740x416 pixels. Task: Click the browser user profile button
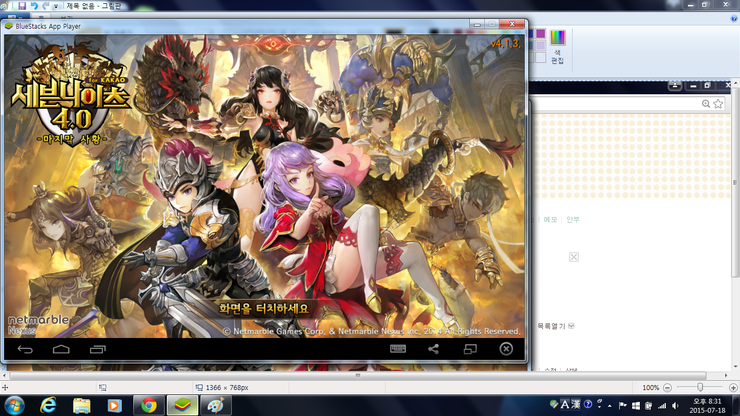(x=675, y=85)
